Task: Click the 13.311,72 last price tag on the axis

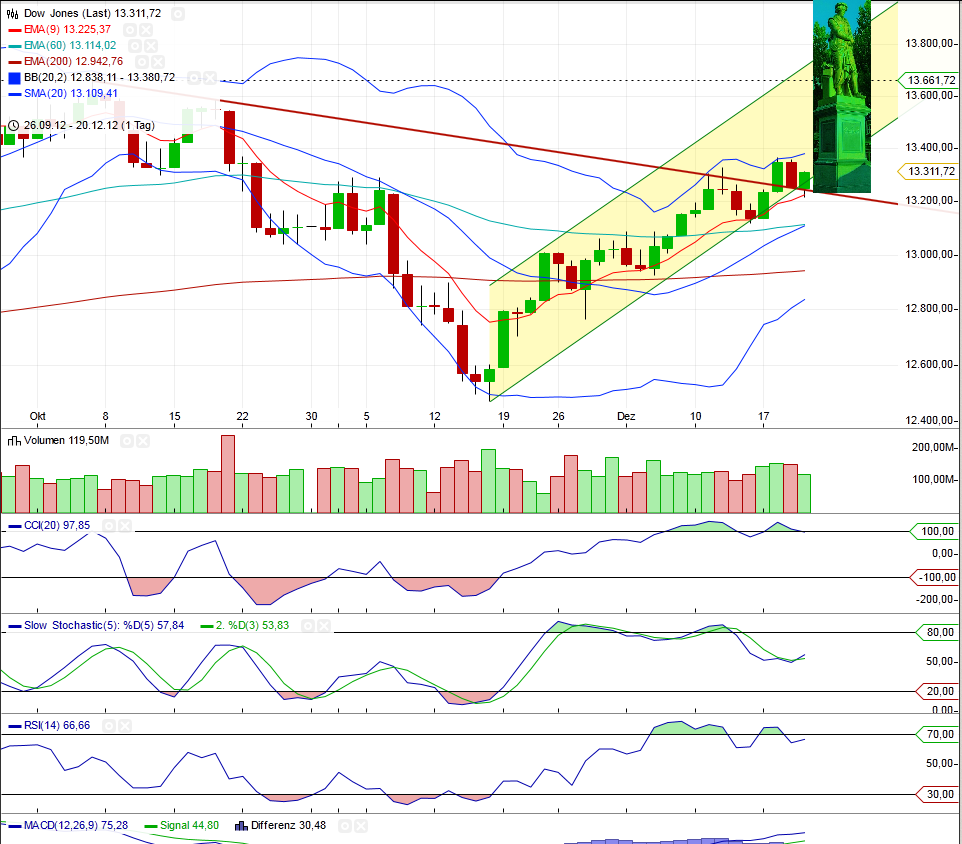Action: pyautogui.click(x=928, y=172)
